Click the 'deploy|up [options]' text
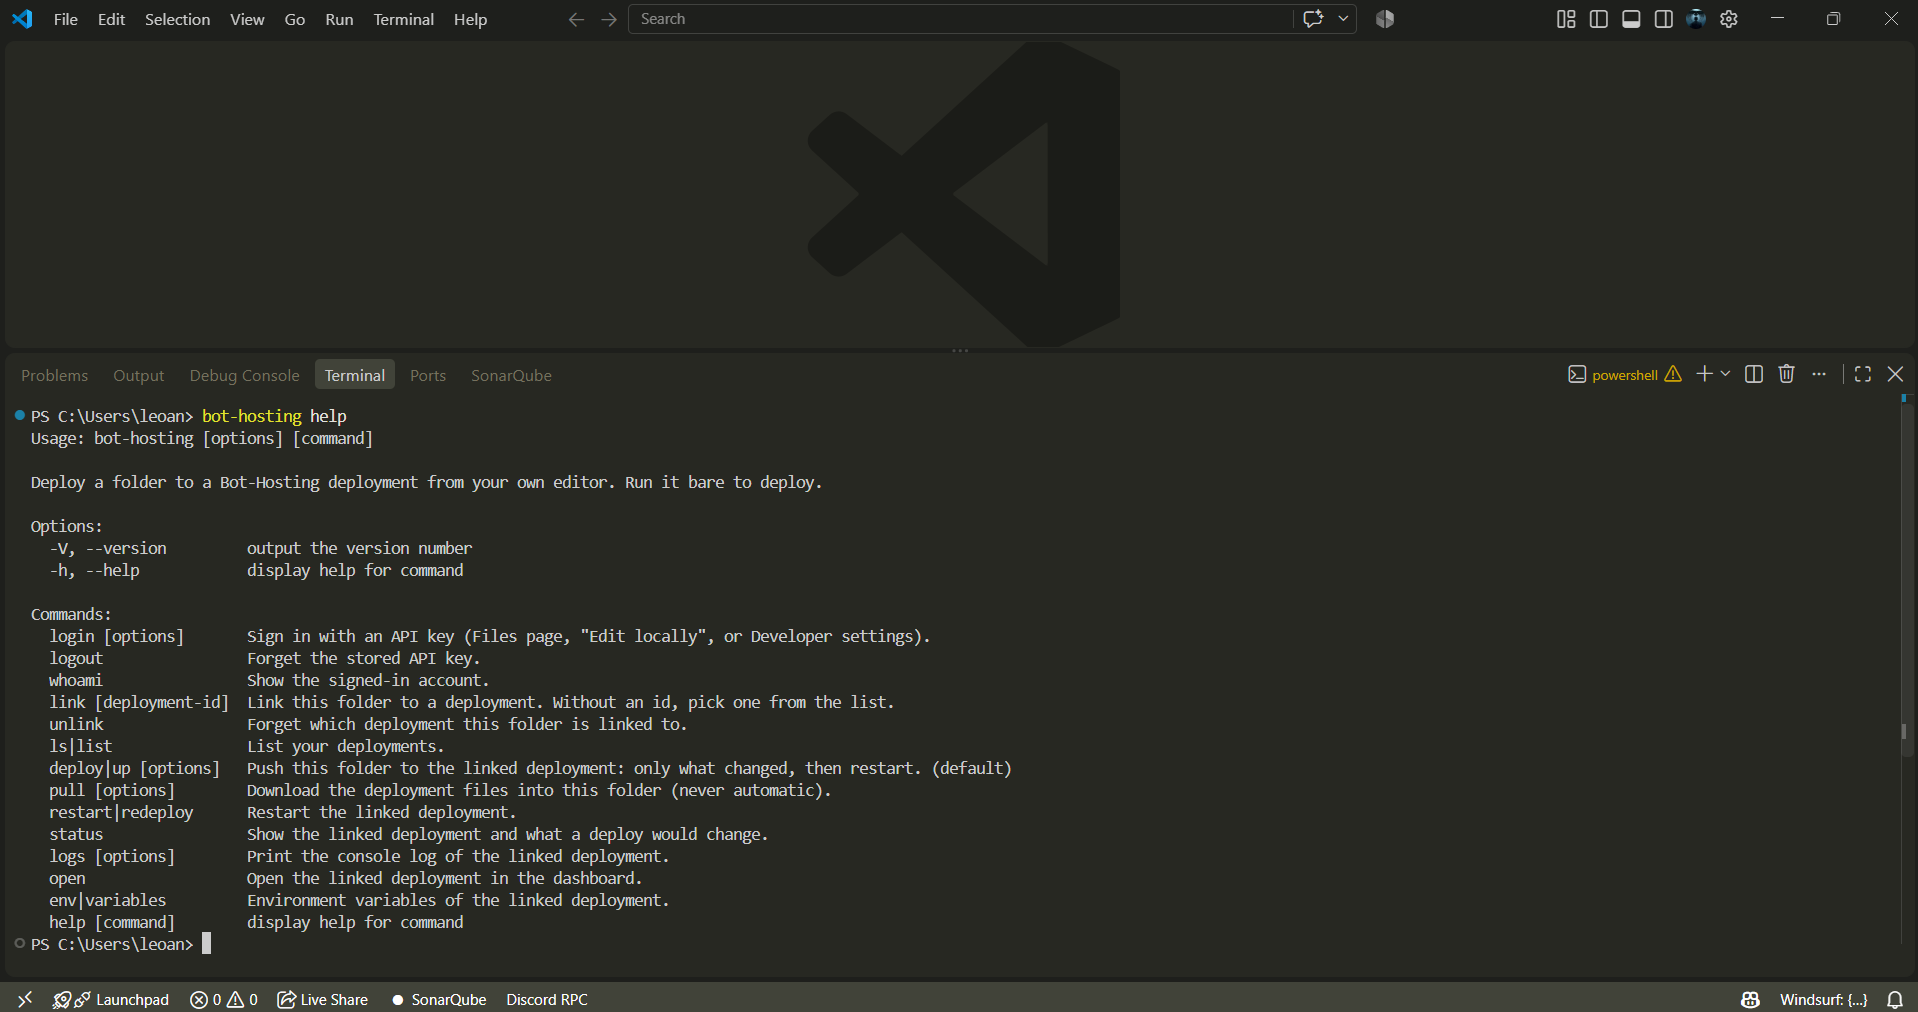This screenshot has height=1012, width=1918. tap(134, 768)
